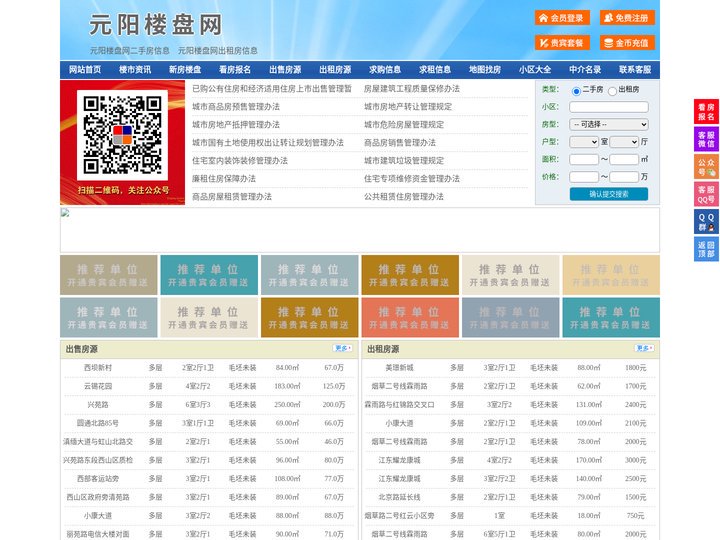This screenshot has height=540, width=720.
Task: Open the 中介名录 navigation item
Action: pyautogui.click(x=585, y=70)
